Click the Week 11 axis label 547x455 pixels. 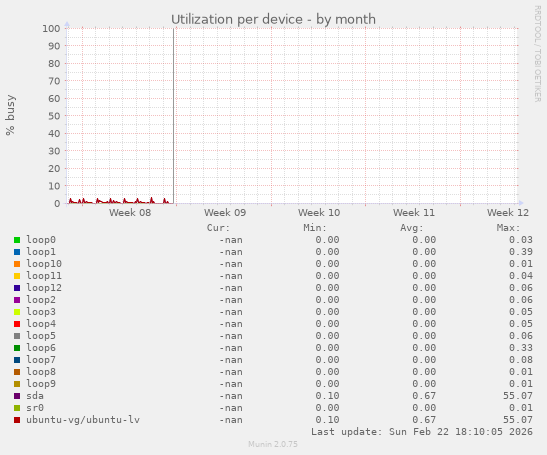pos(414,212)
